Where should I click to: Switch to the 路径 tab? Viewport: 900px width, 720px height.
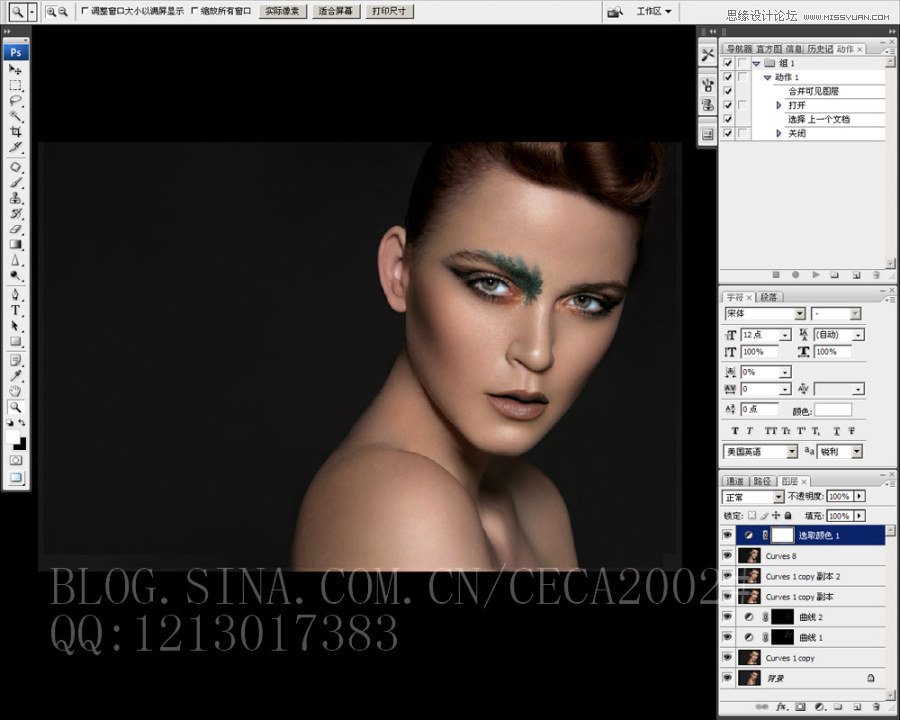coord(762,481)
